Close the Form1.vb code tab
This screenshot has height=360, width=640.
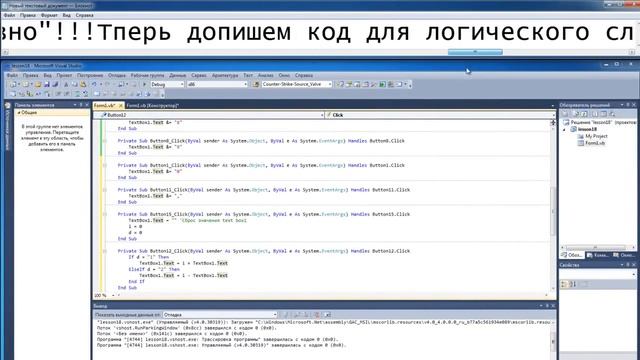point(121,106)
